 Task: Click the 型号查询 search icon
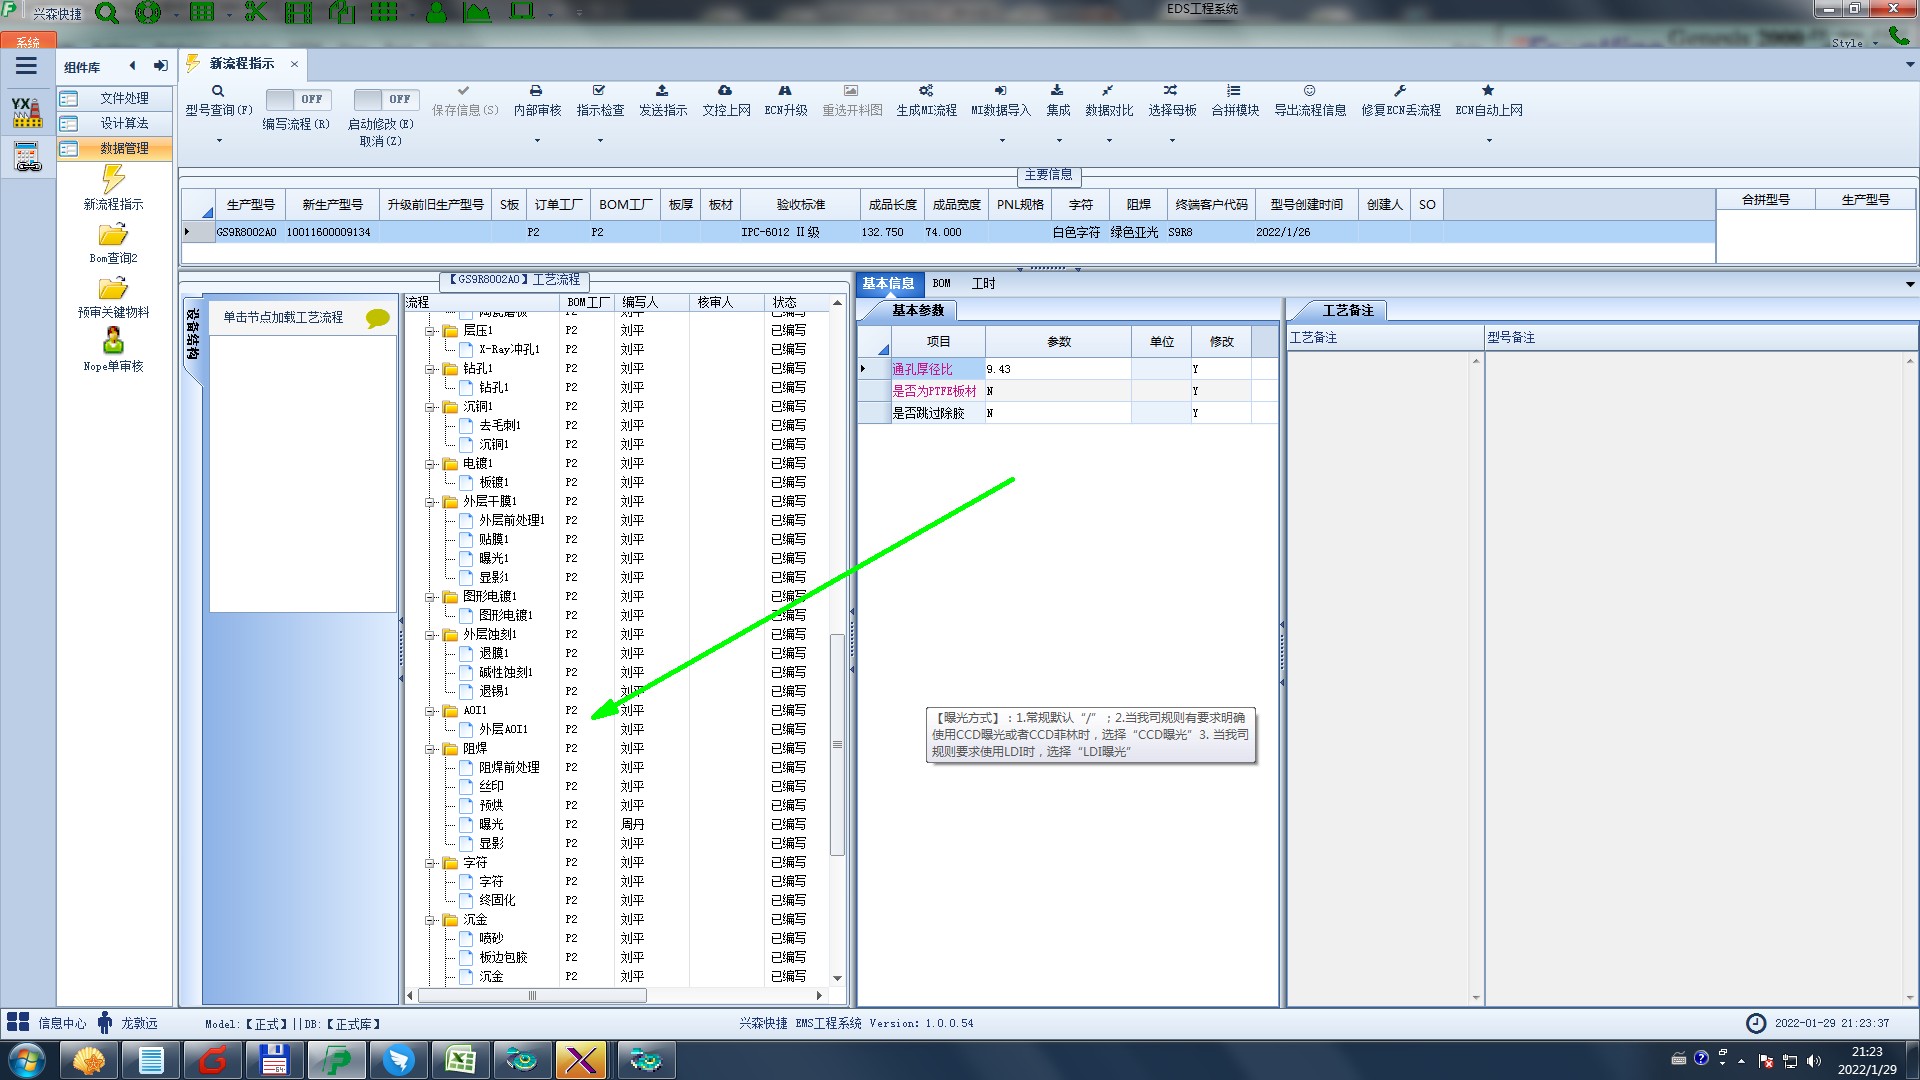pyautogui.click(x=218, y=91)
